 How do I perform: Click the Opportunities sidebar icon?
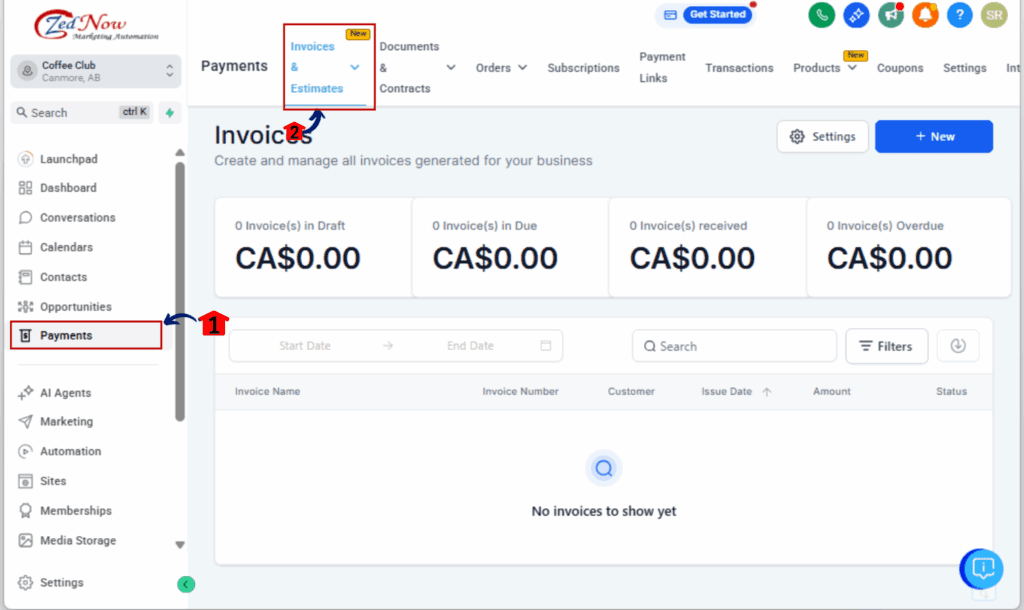pos(25,306)
